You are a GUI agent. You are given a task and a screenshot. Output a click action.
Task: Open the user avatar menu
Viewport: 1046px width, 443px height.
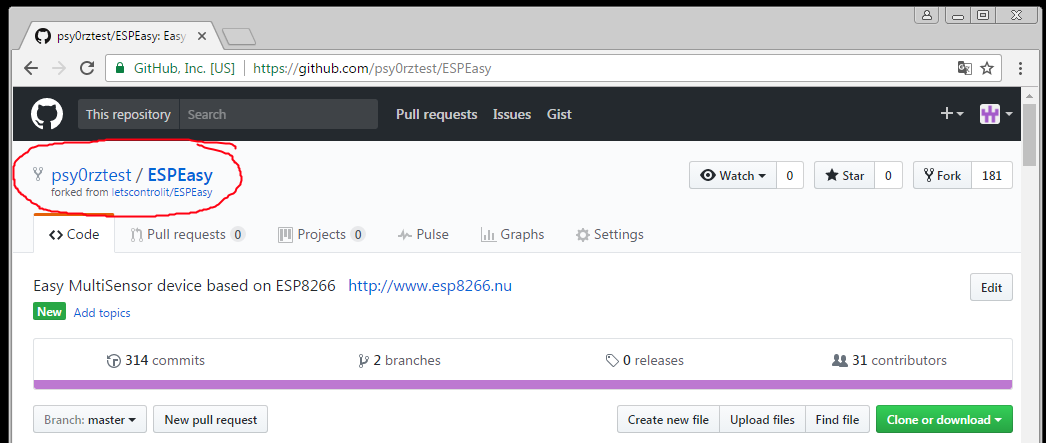[996, 114]
